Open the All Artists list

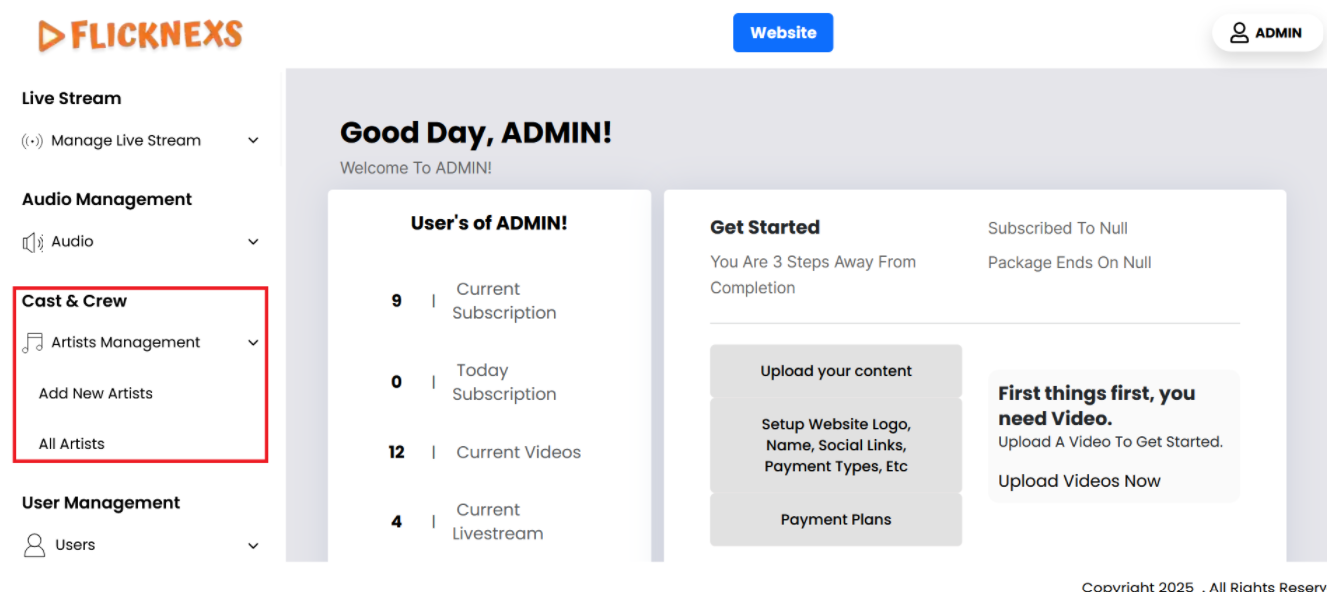pos(72,444)
